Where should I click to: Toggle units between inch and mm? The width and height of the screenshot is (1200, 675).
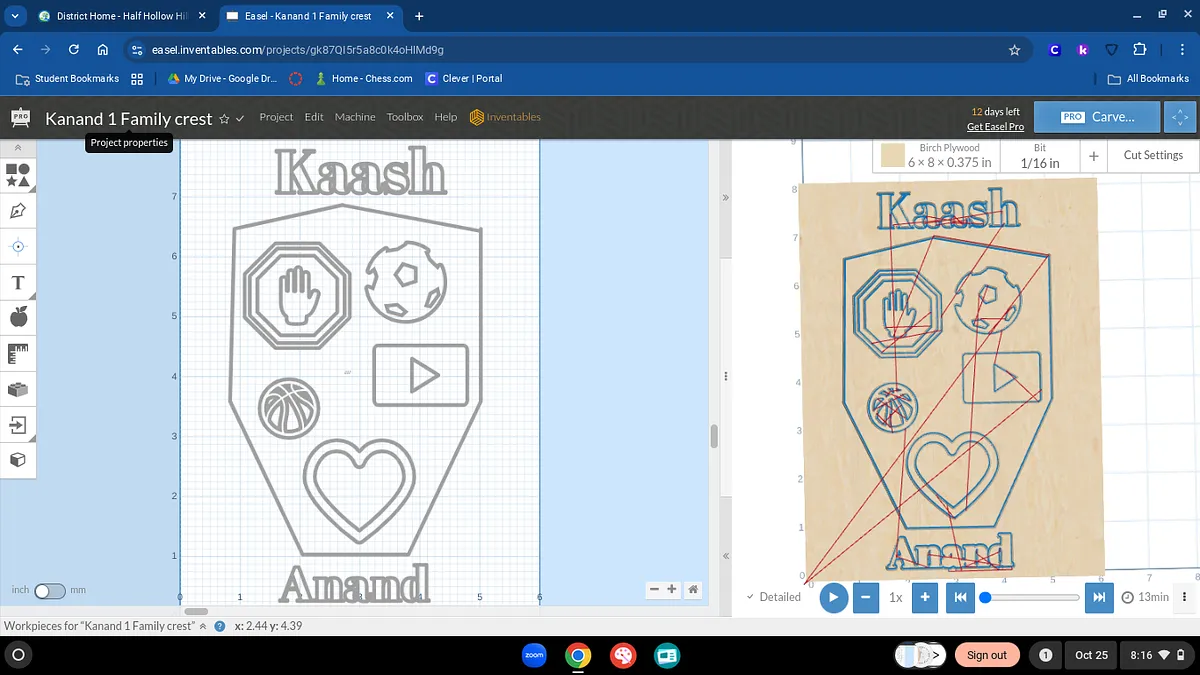(49, 590)
